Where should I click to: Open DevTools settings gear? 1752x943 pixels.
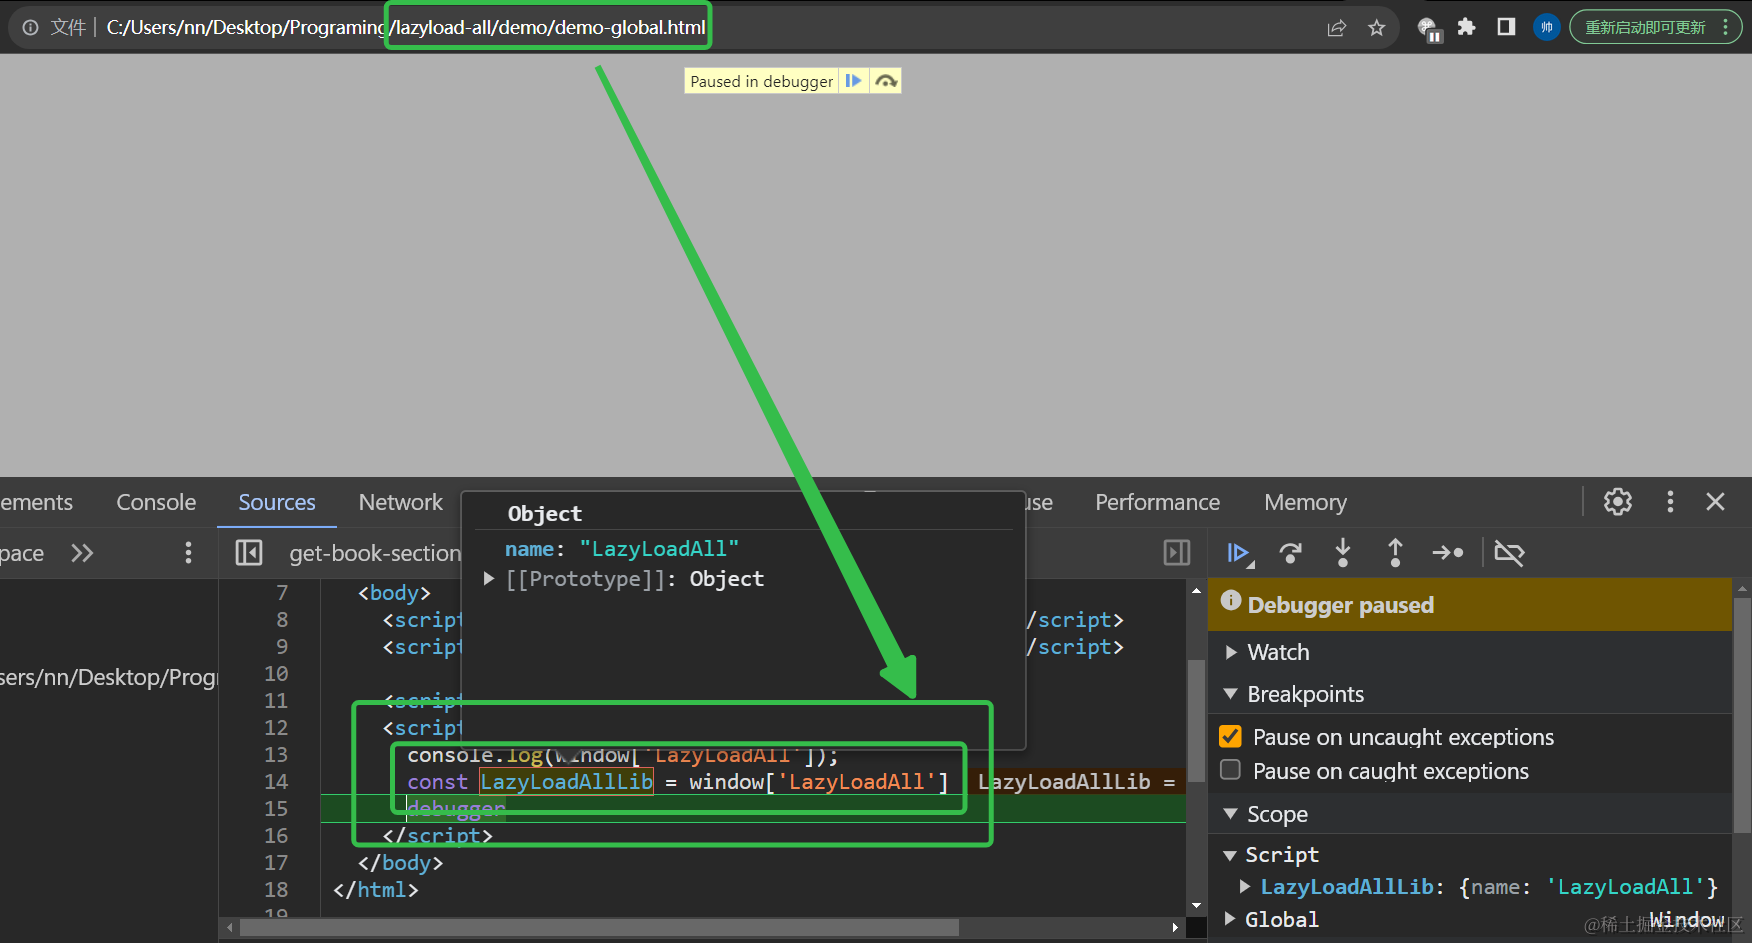click(x=1617, y=502)
